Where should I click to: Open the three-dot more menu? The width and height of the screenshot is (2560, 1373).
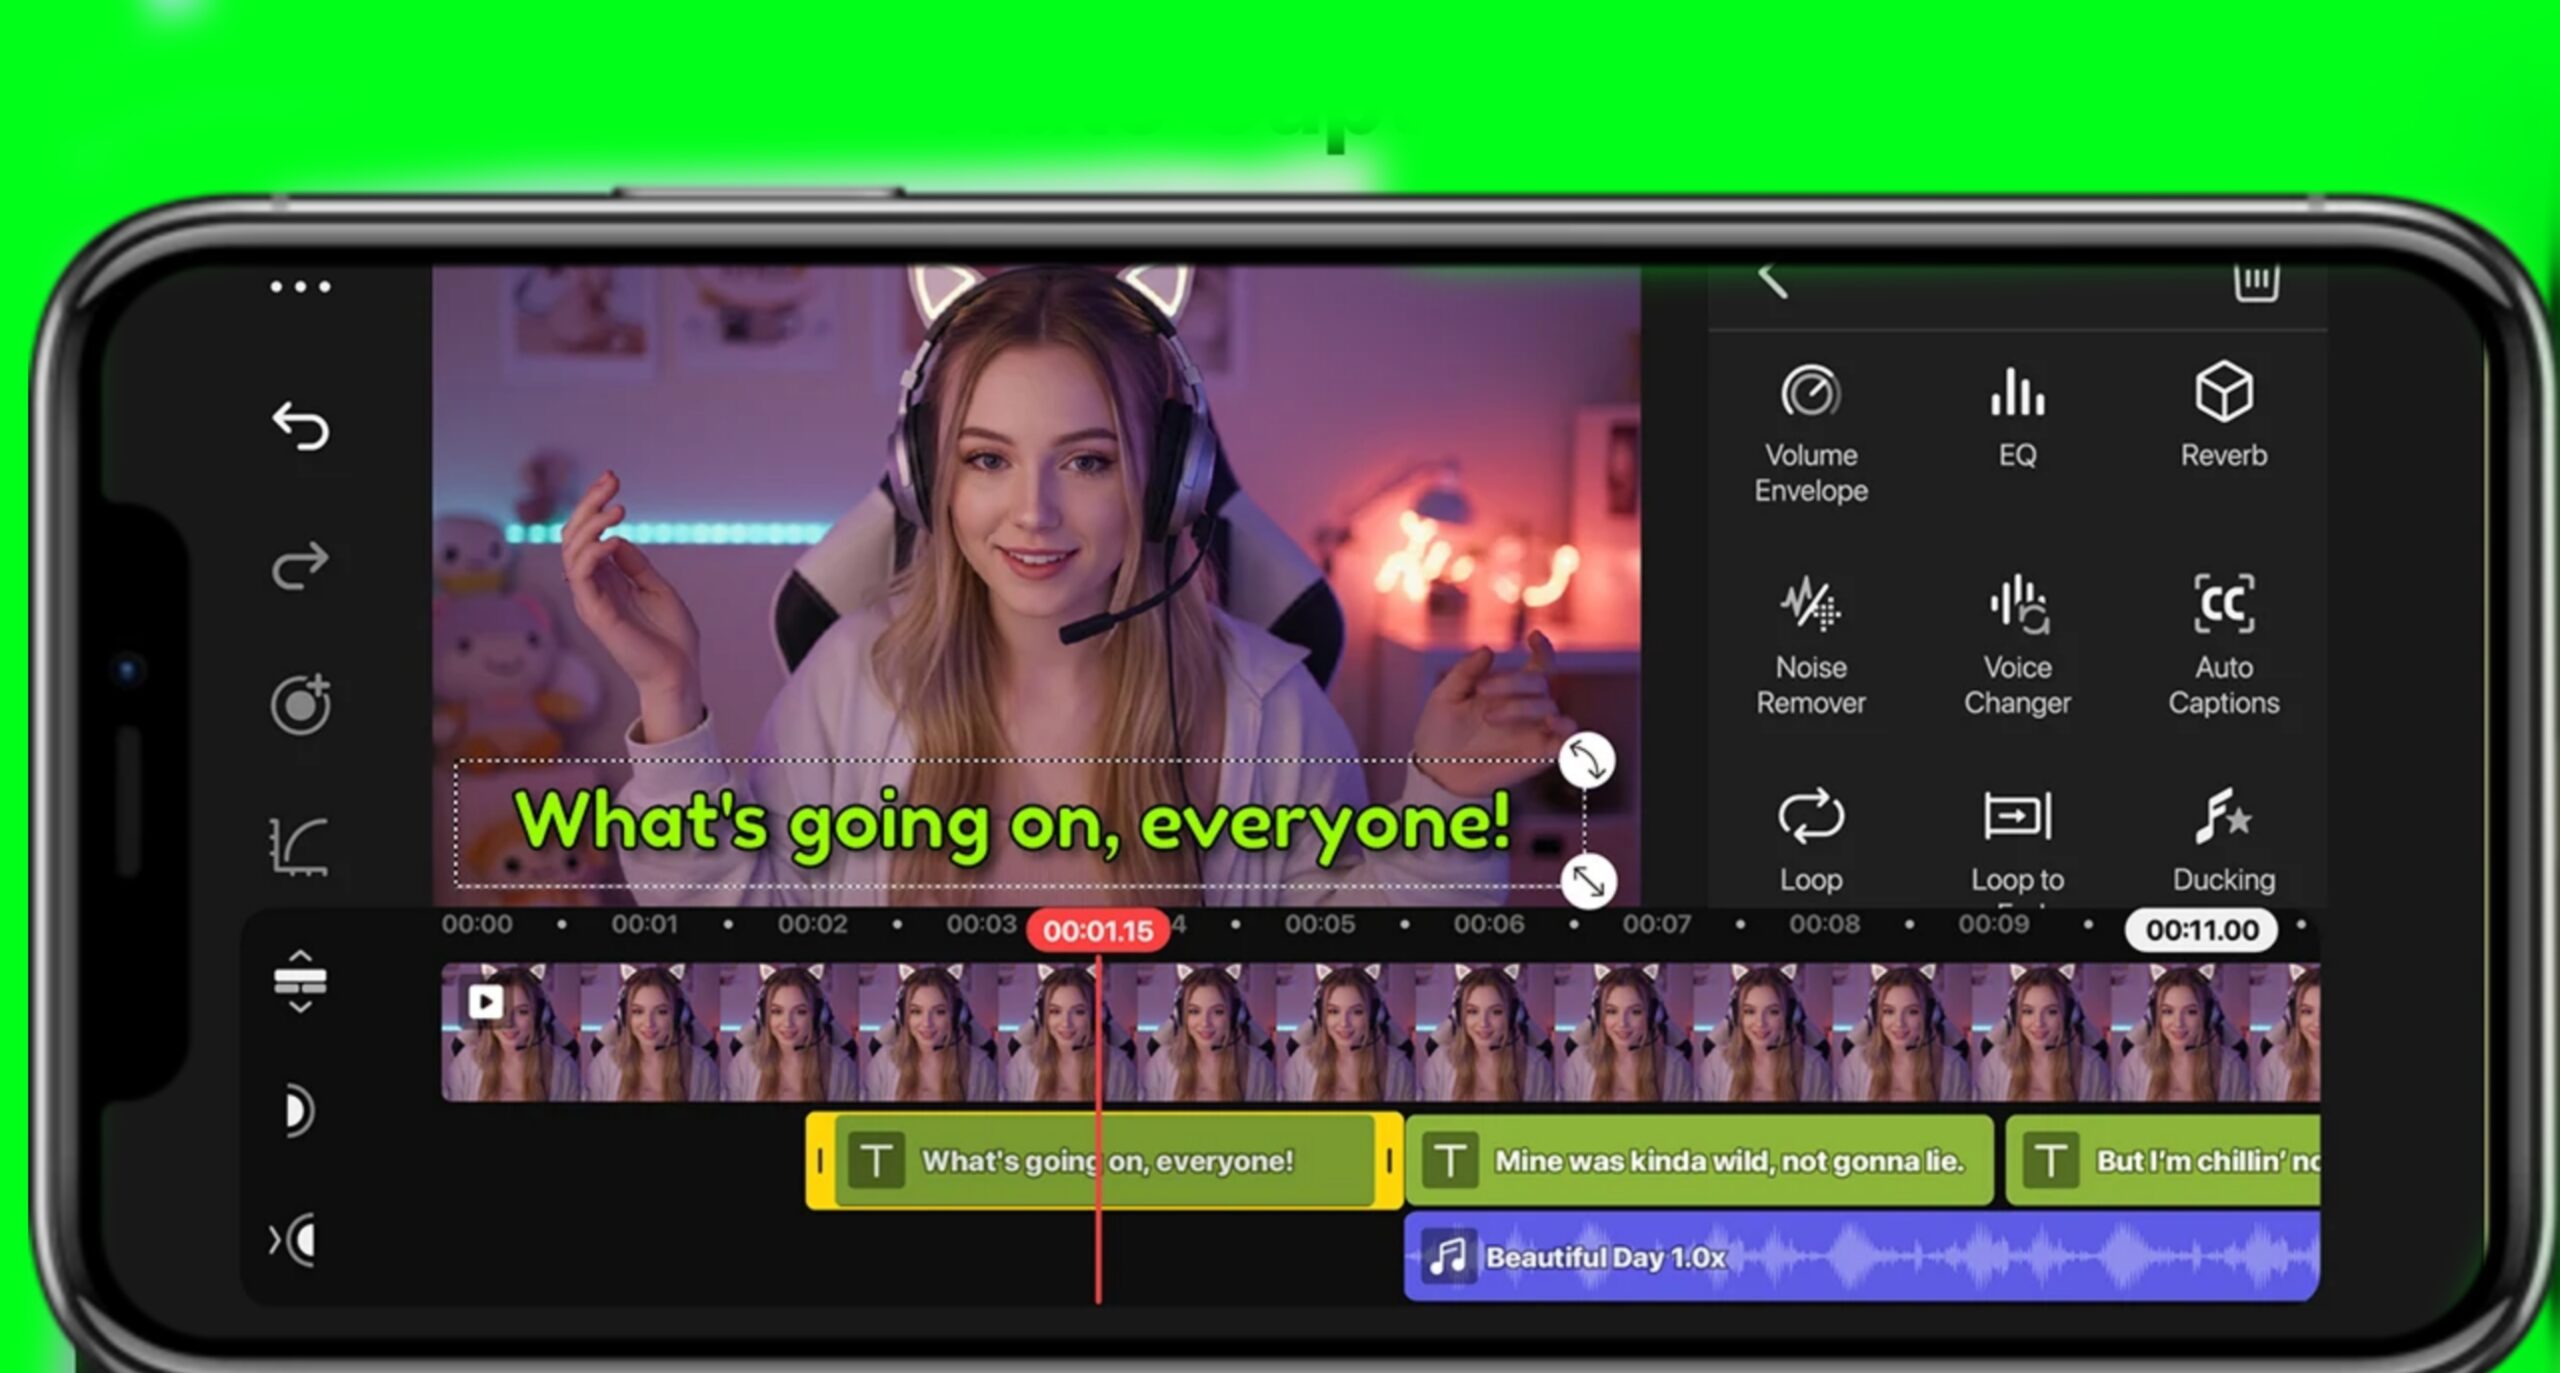300,287
